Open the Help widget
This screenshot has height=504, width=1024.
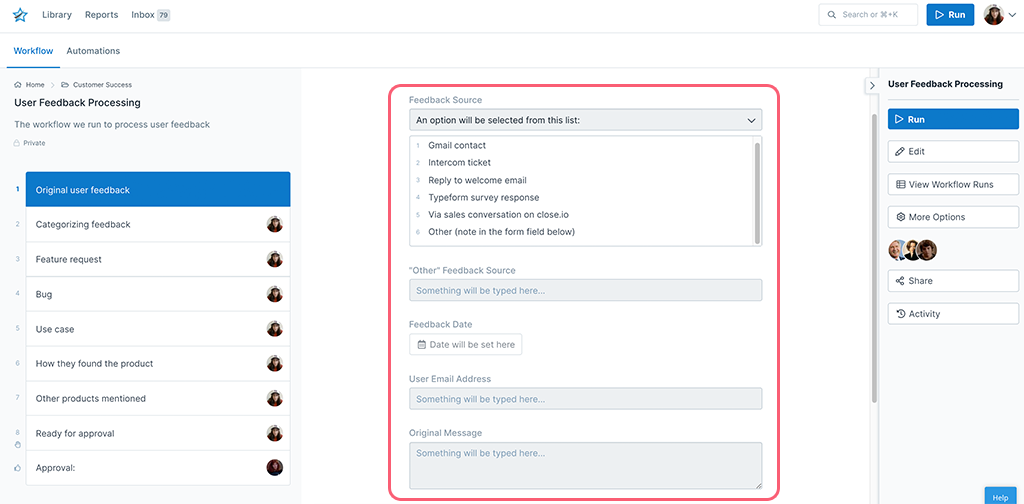click(1000, 497)
